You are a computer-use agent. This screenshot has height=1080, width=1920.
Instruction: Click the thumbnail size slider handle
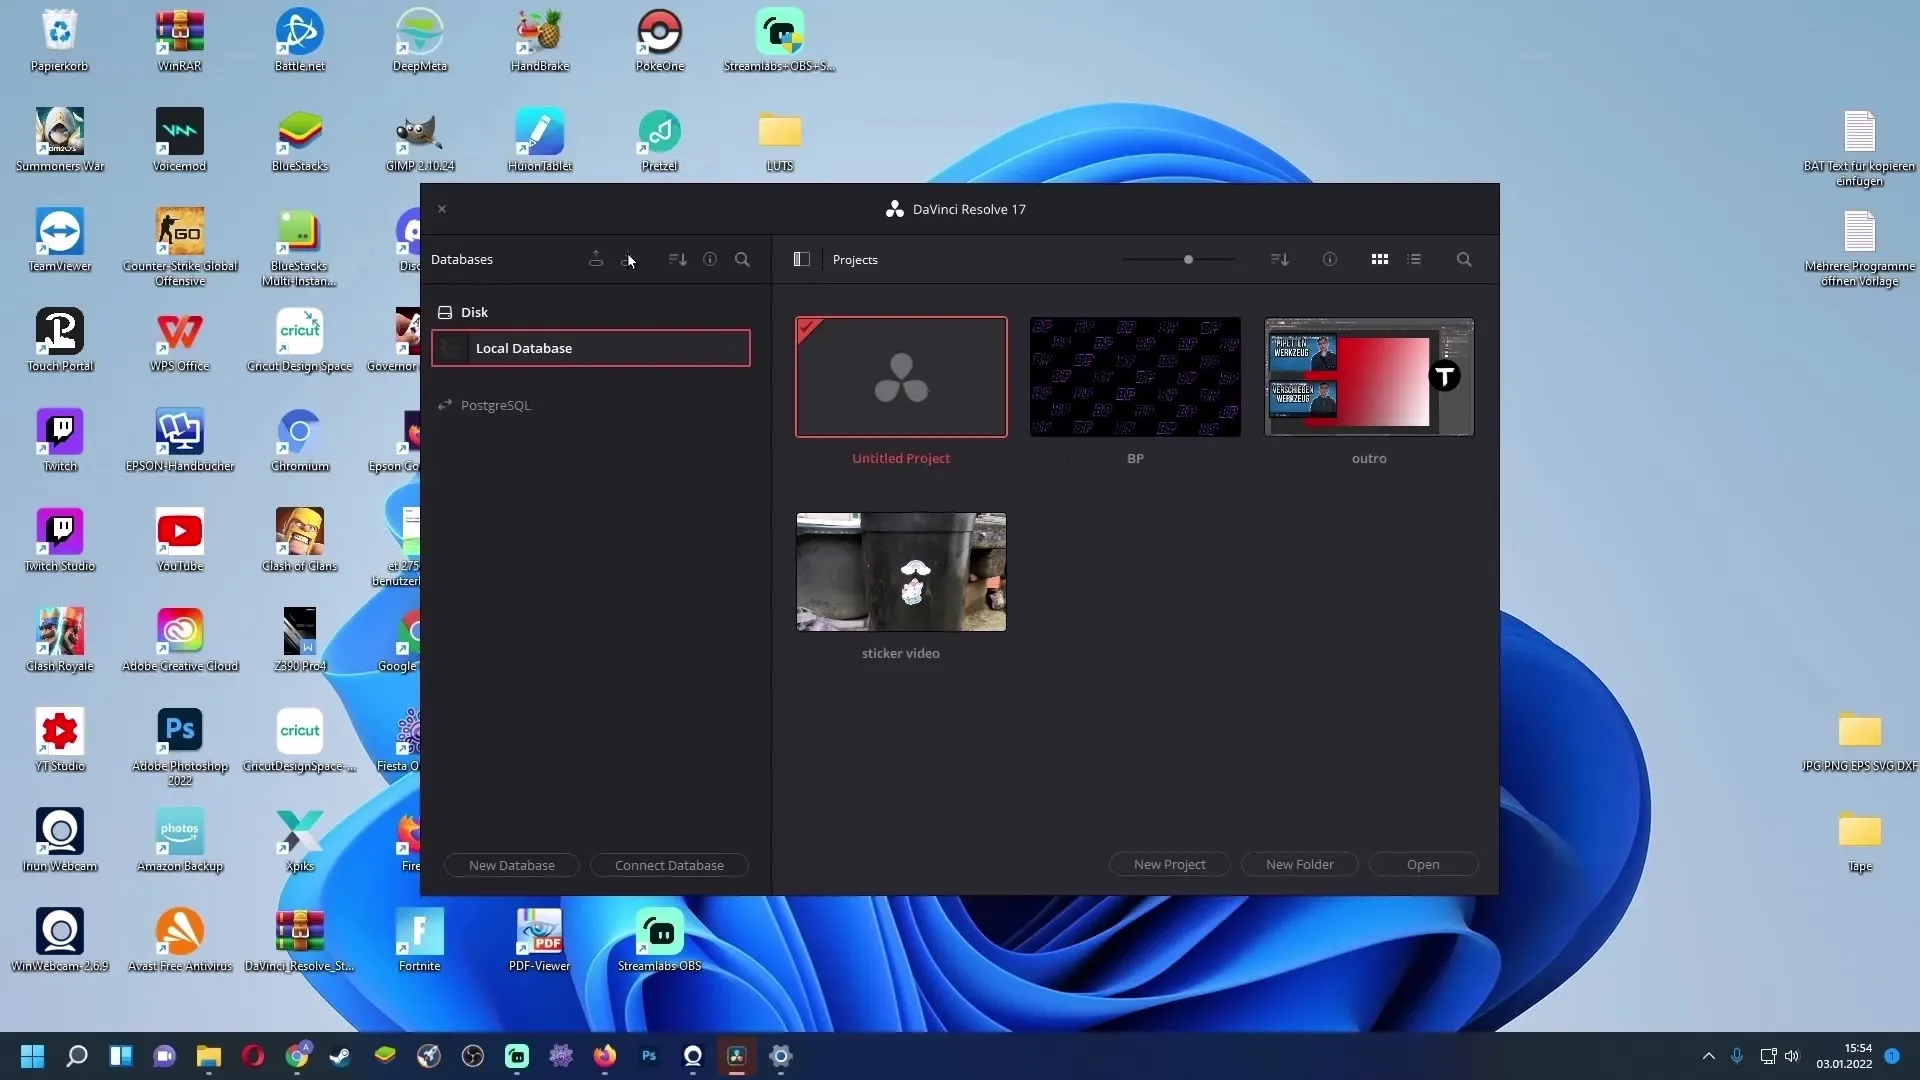click(x=1188, y=259)
